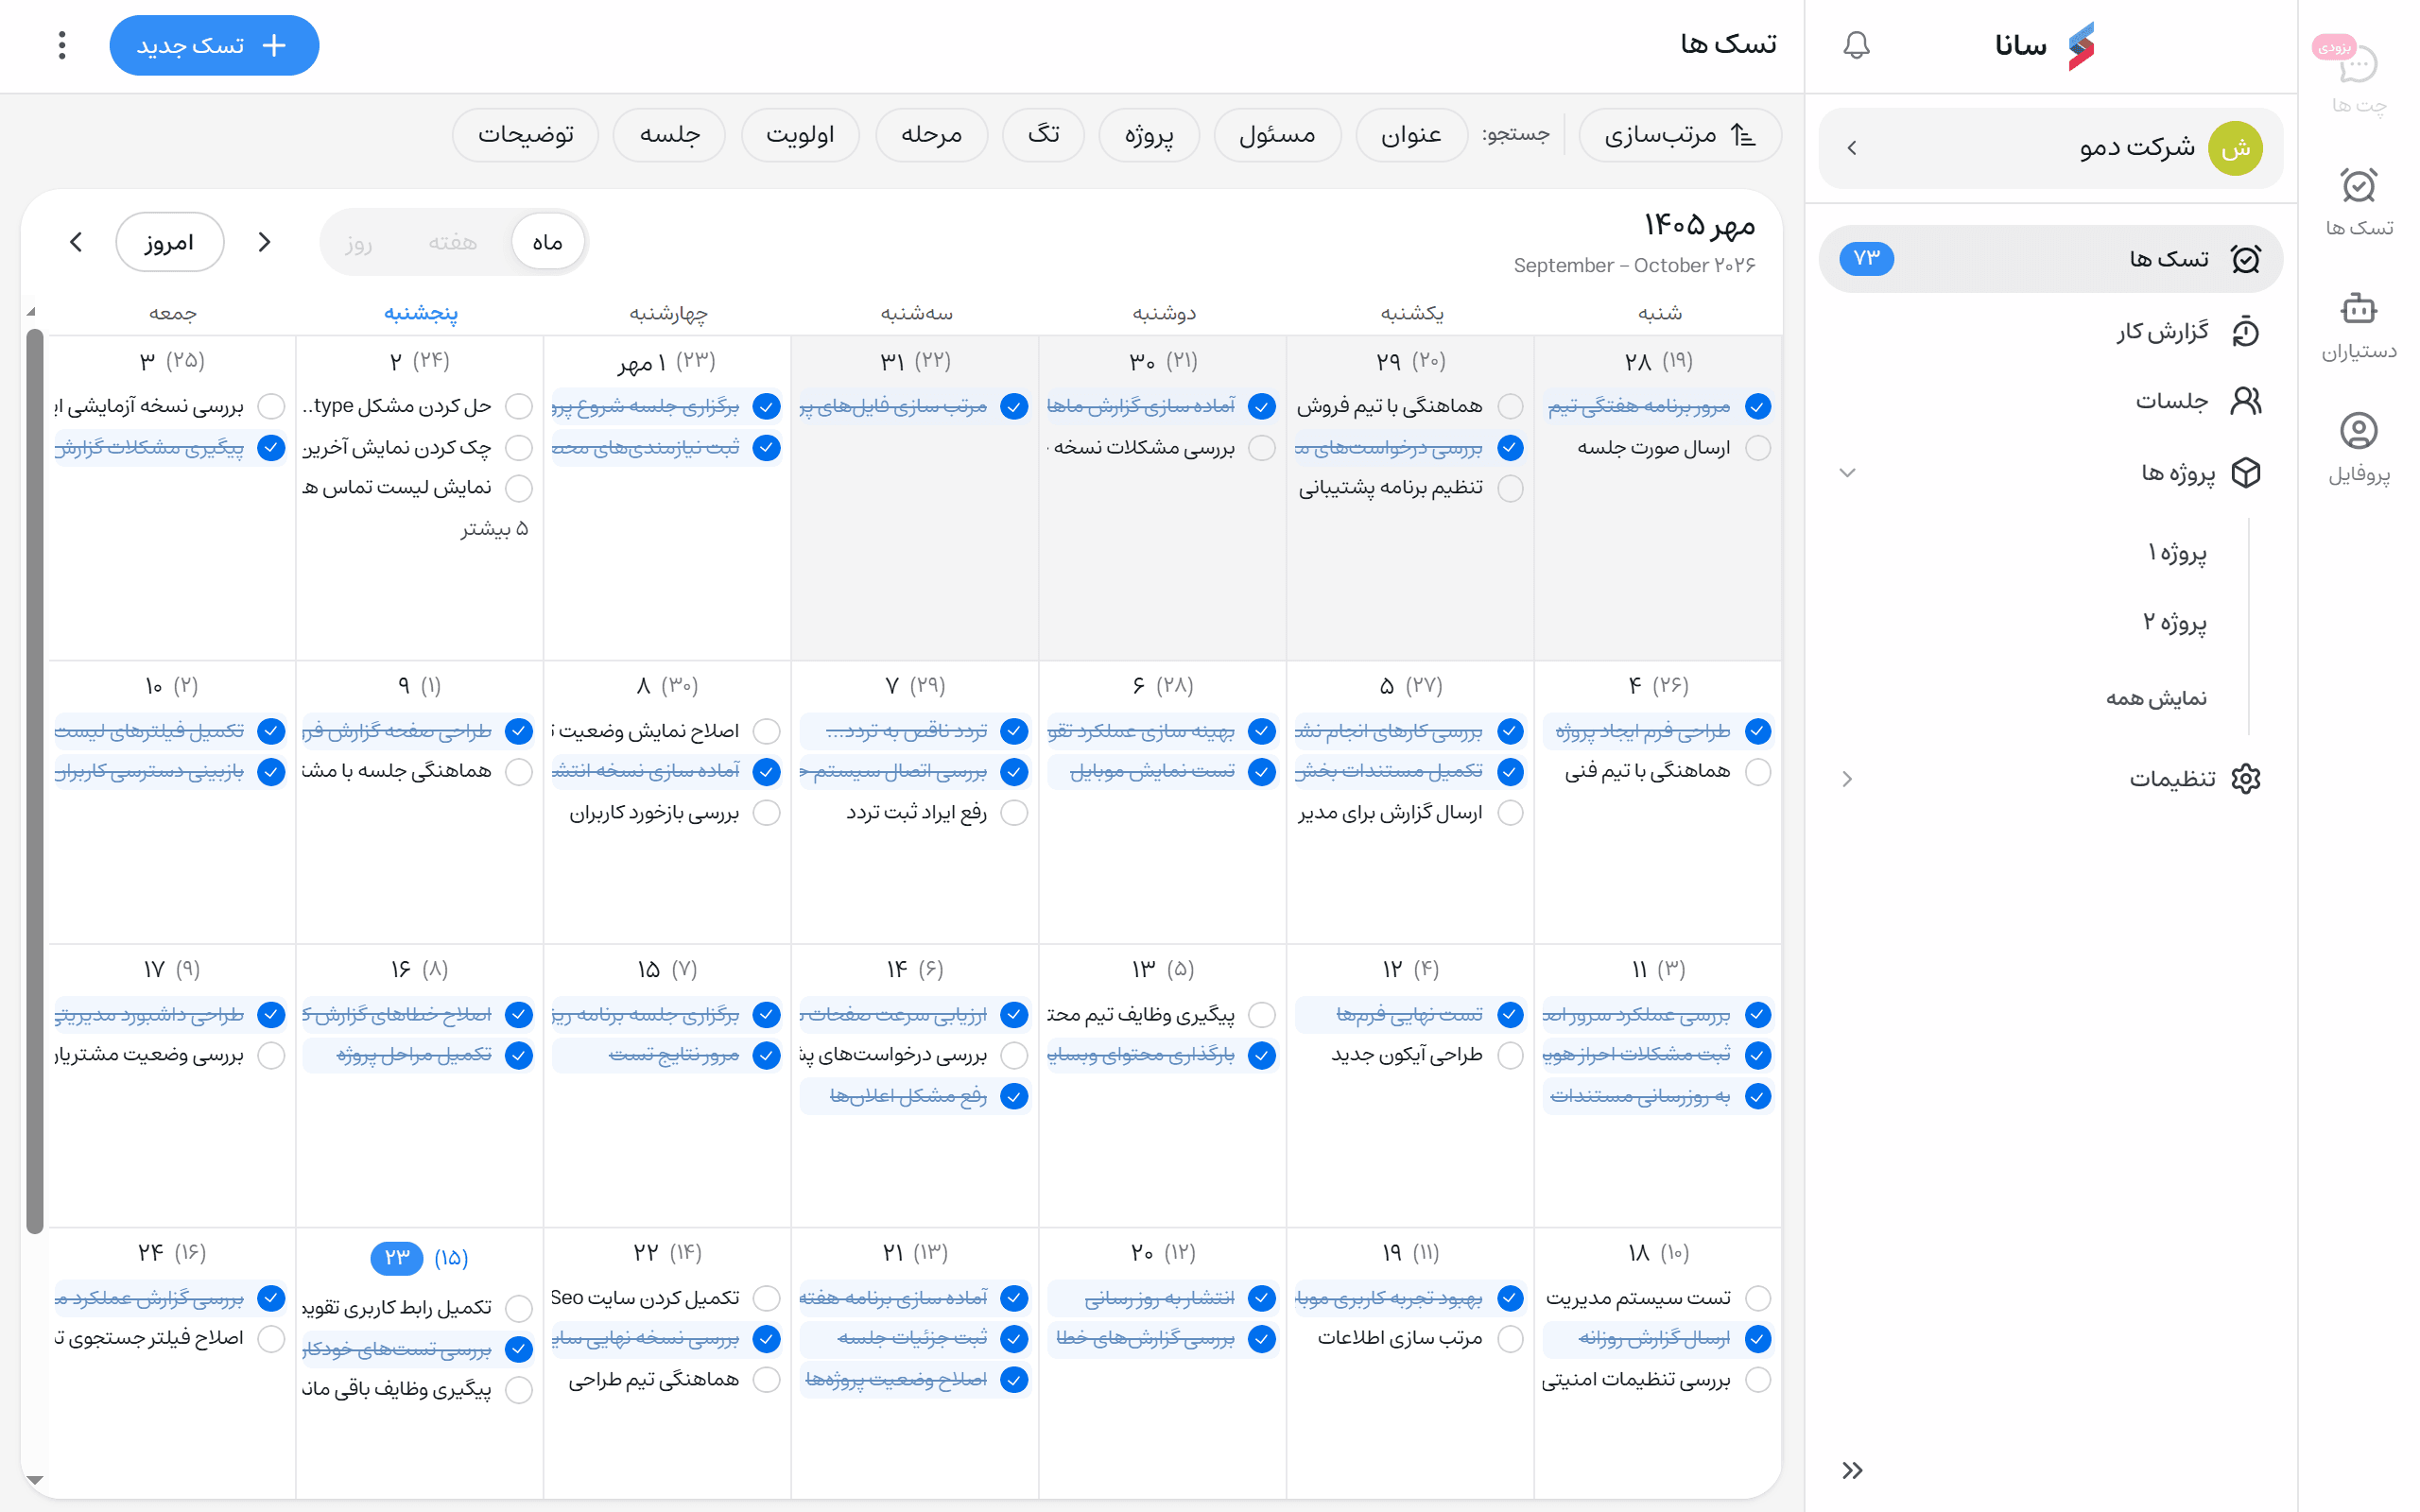This screenshot has height=1512, width=2420.
Task: Collapse the پروژه ها tree chevron
Action: click(1848, 472)
